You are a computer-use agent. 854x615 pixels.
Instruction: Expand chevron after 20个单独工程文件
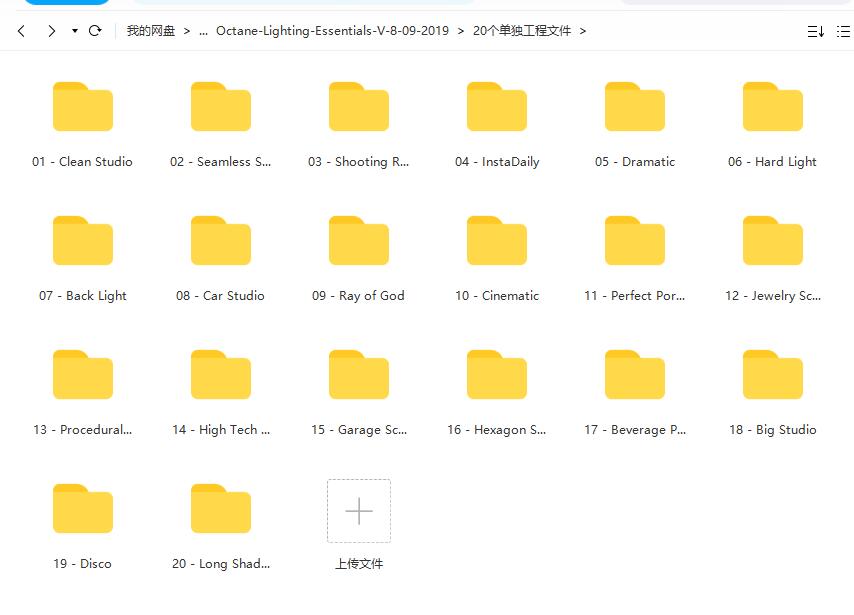point(583,31)
